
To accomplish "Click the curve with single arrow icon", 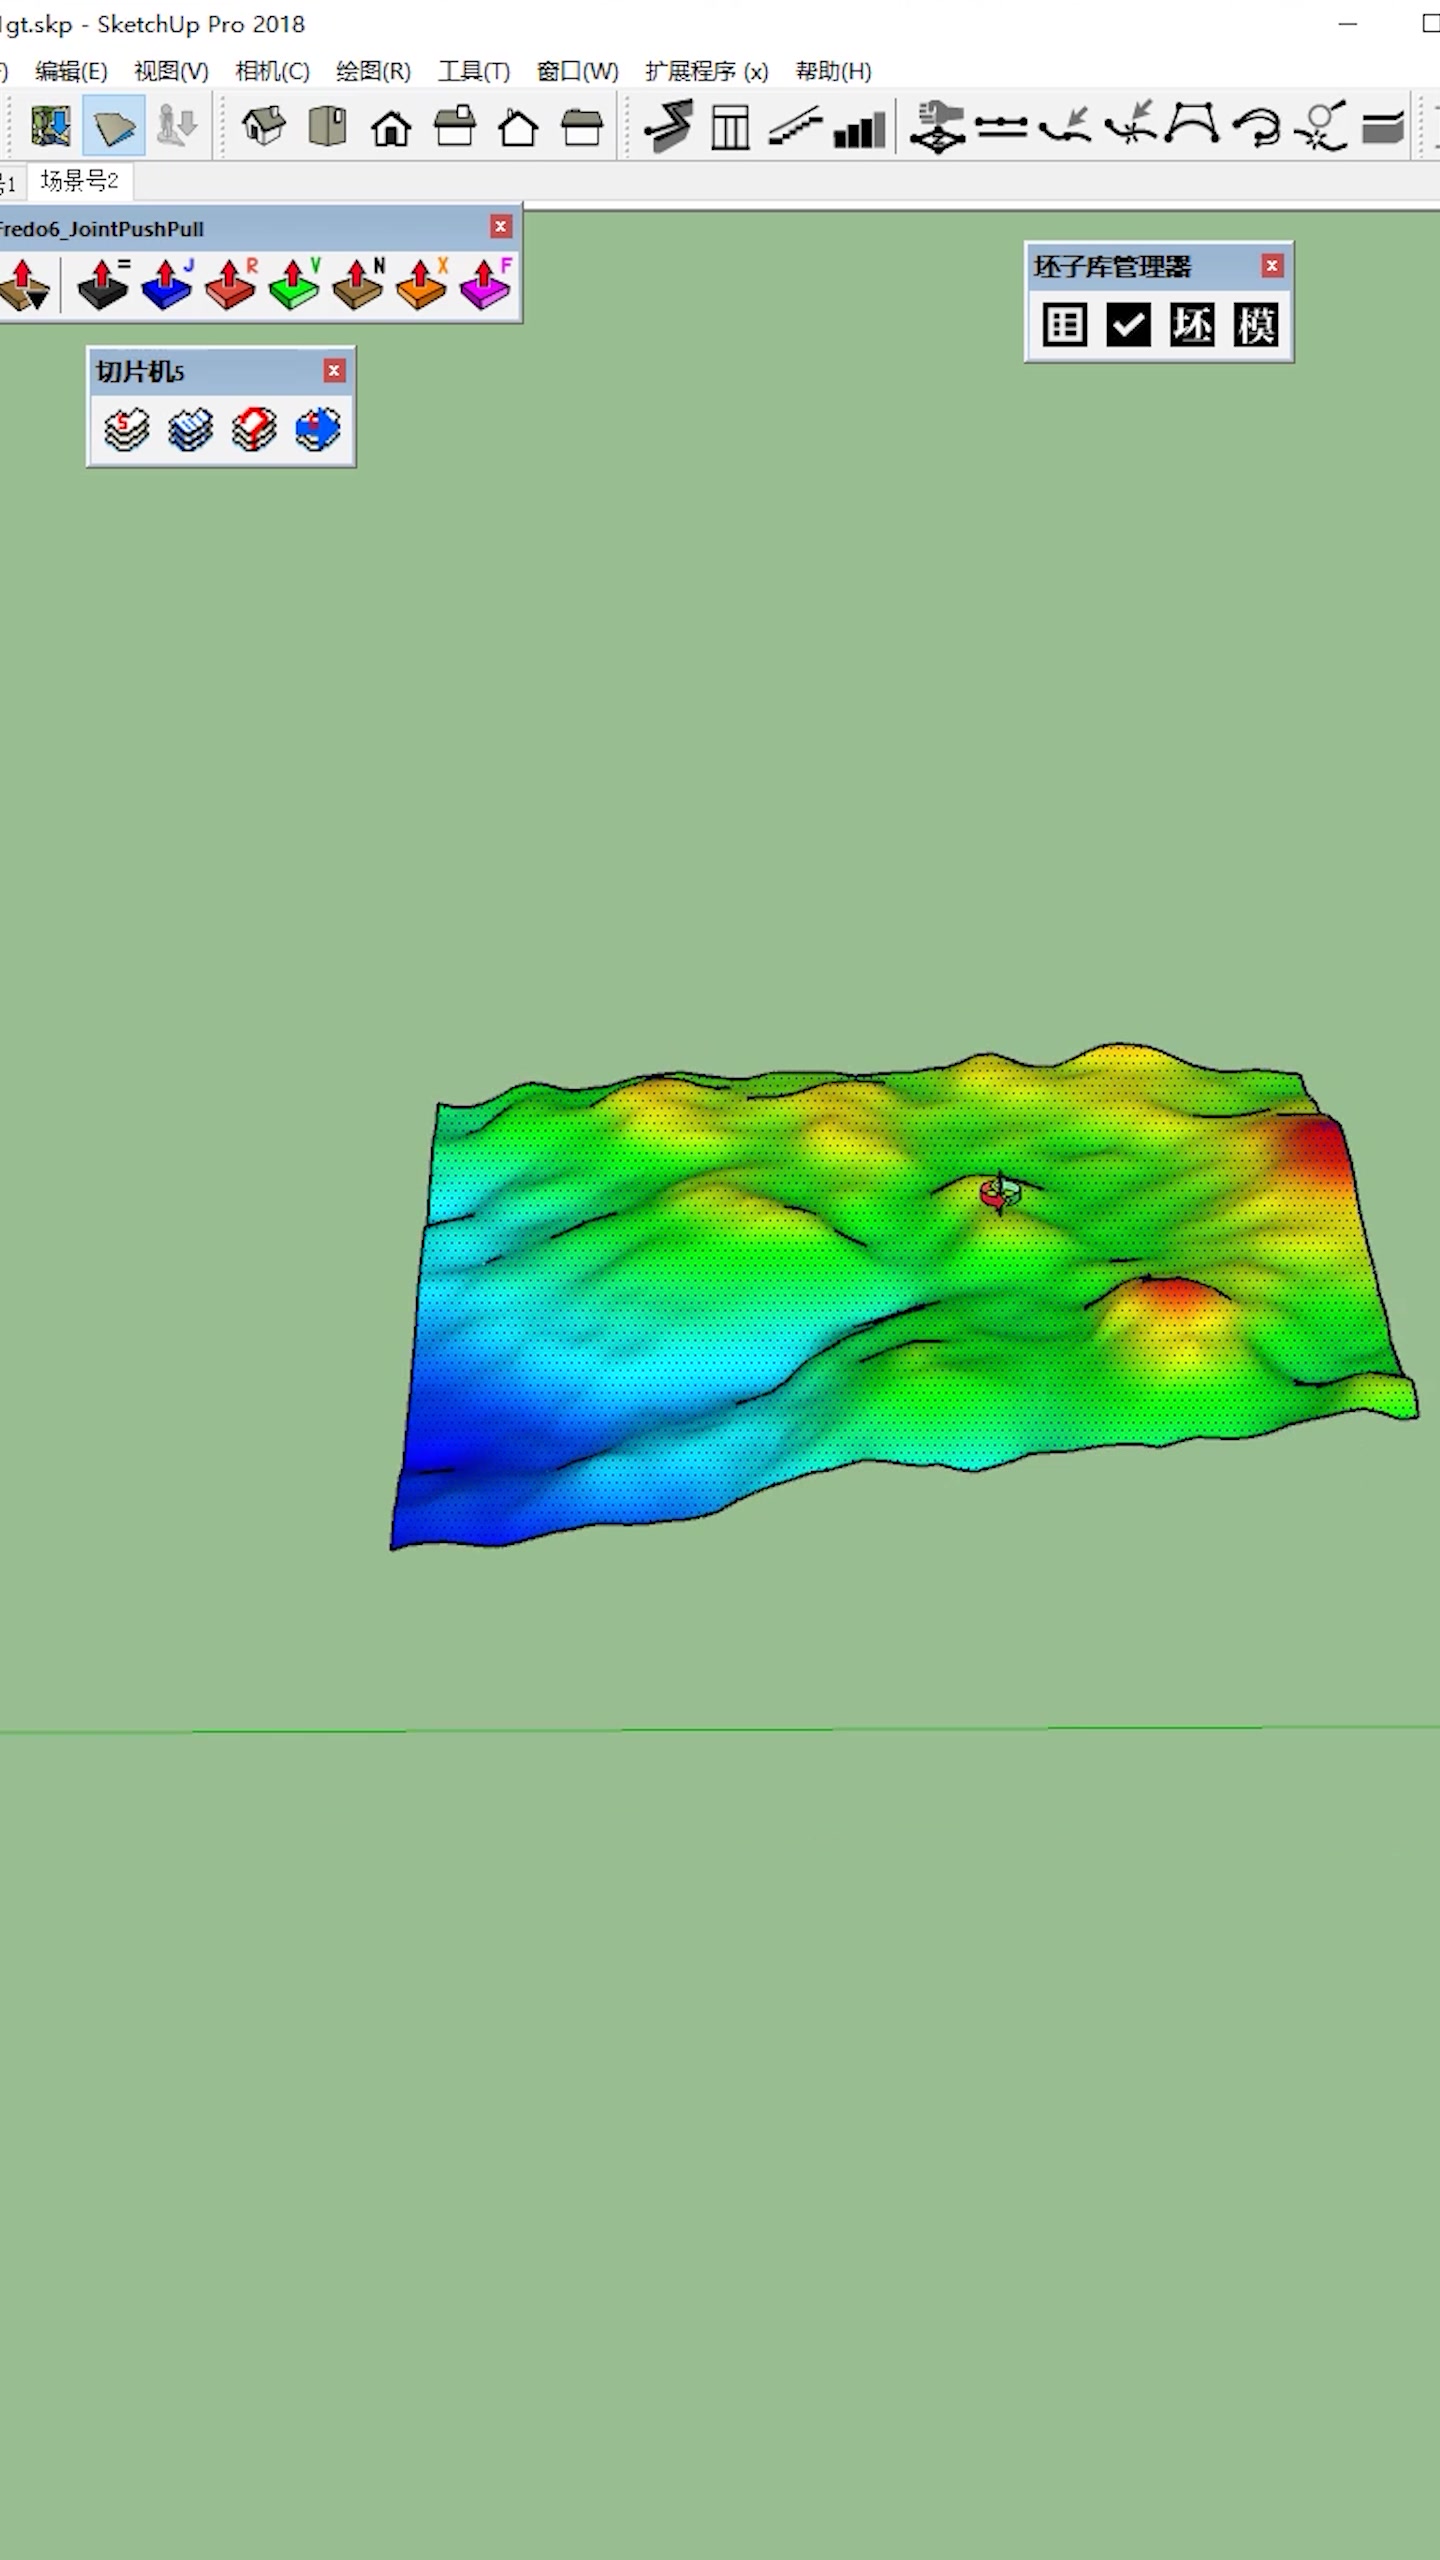I will click(1065, 126).
